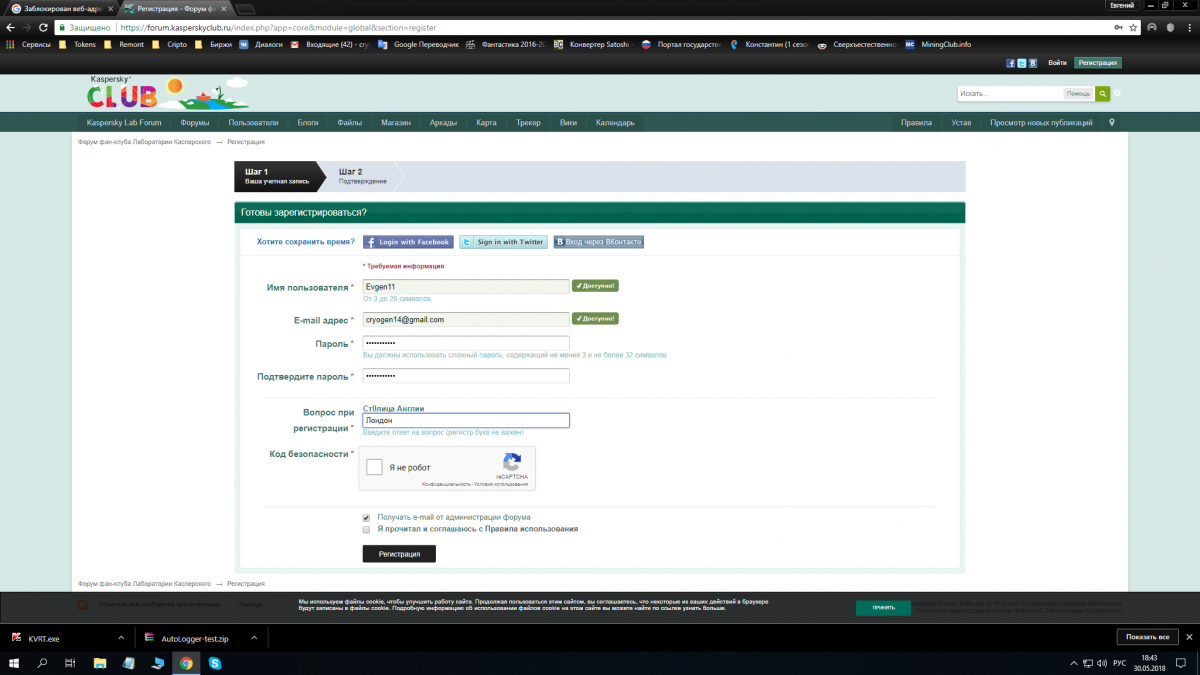Viewport: 1200px width, 675px height.
Task: Open Kaspersky Lab Forum menu item
Action: coord(124,123)
